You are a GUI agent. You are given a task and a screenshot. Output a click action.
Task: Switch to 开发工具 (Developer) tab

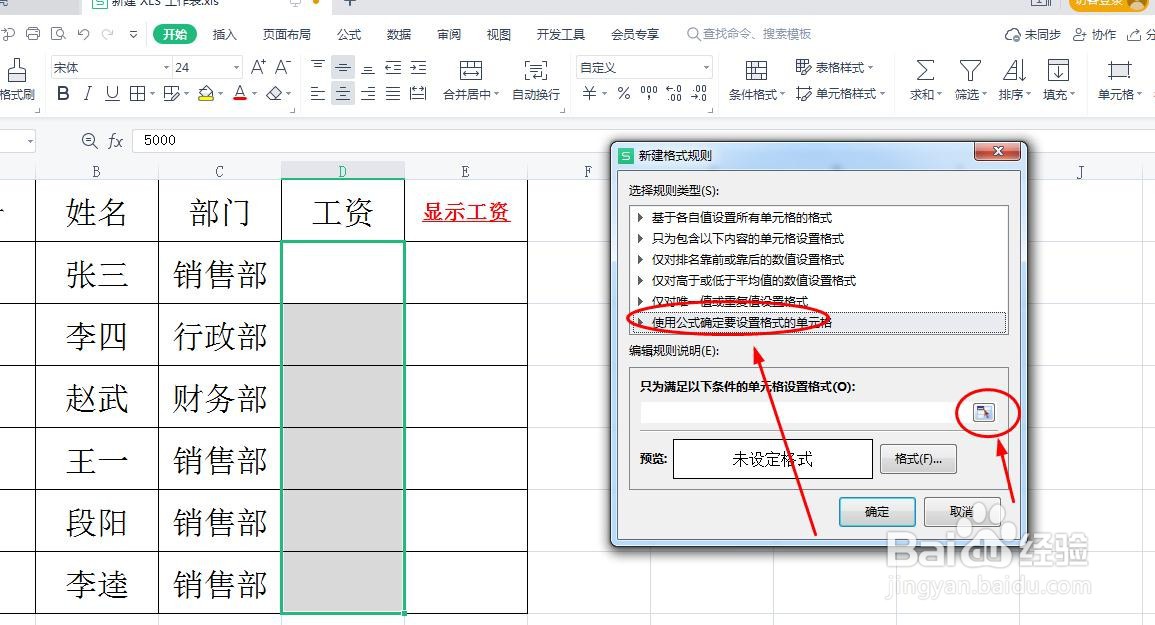pos(561,34)
